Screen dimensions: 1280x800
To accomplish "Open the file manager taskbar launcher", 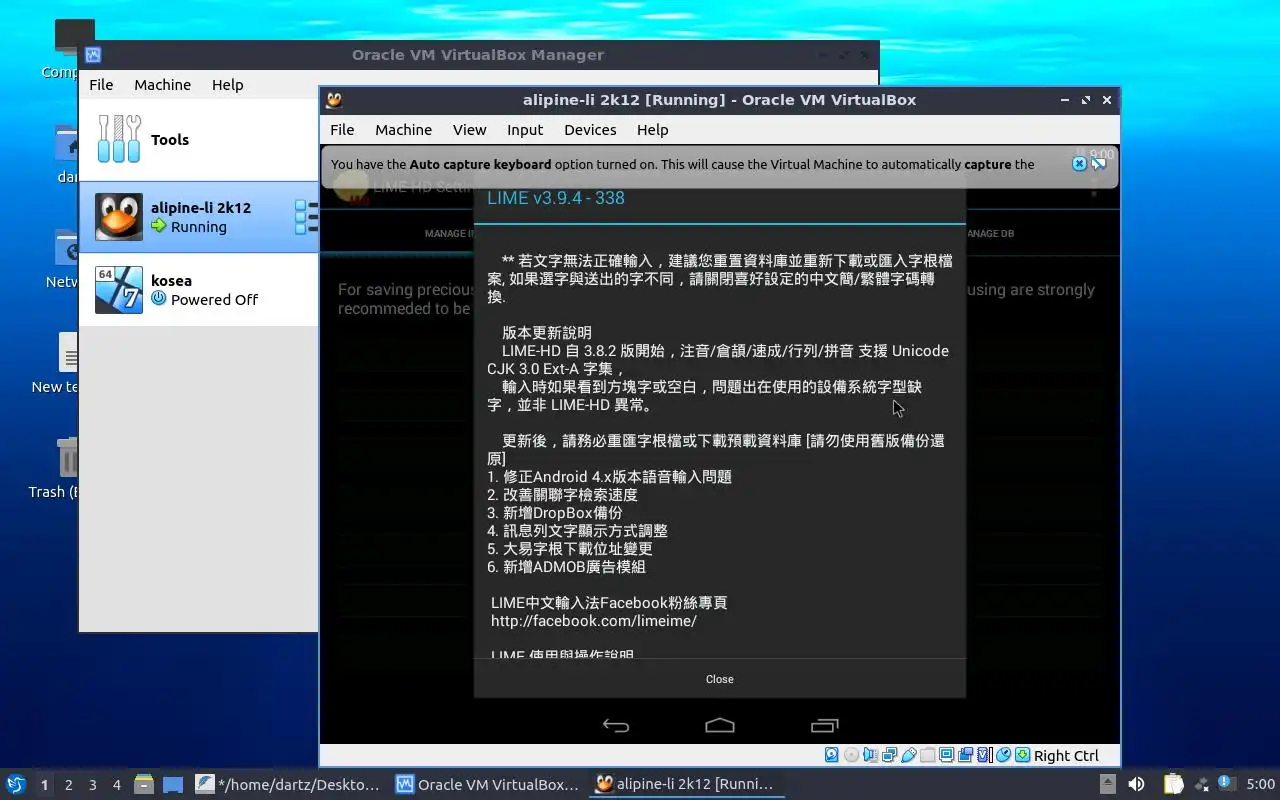I will [x=144, y=785].
